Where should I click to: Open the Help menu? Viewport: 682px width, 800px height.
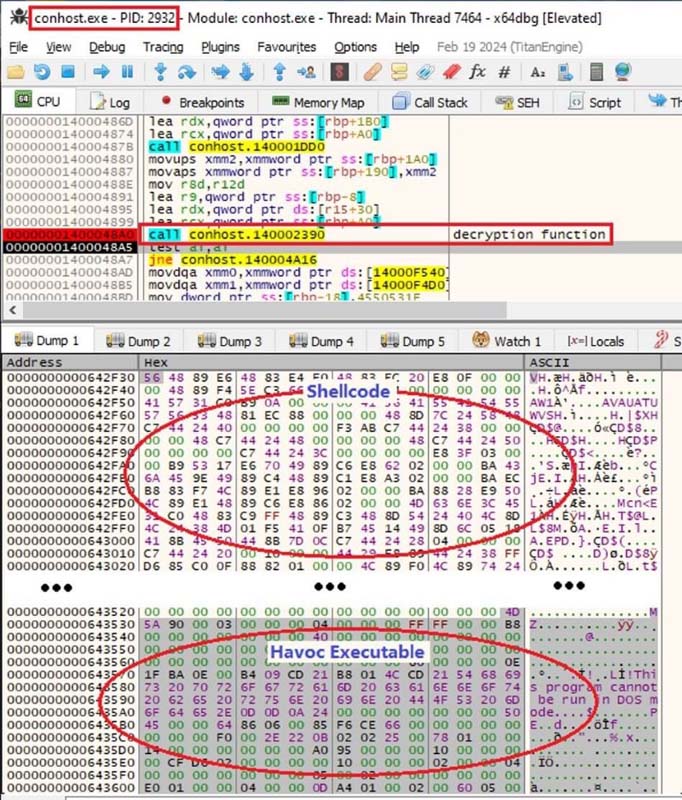pyautogui.click(x=407, y=47)
